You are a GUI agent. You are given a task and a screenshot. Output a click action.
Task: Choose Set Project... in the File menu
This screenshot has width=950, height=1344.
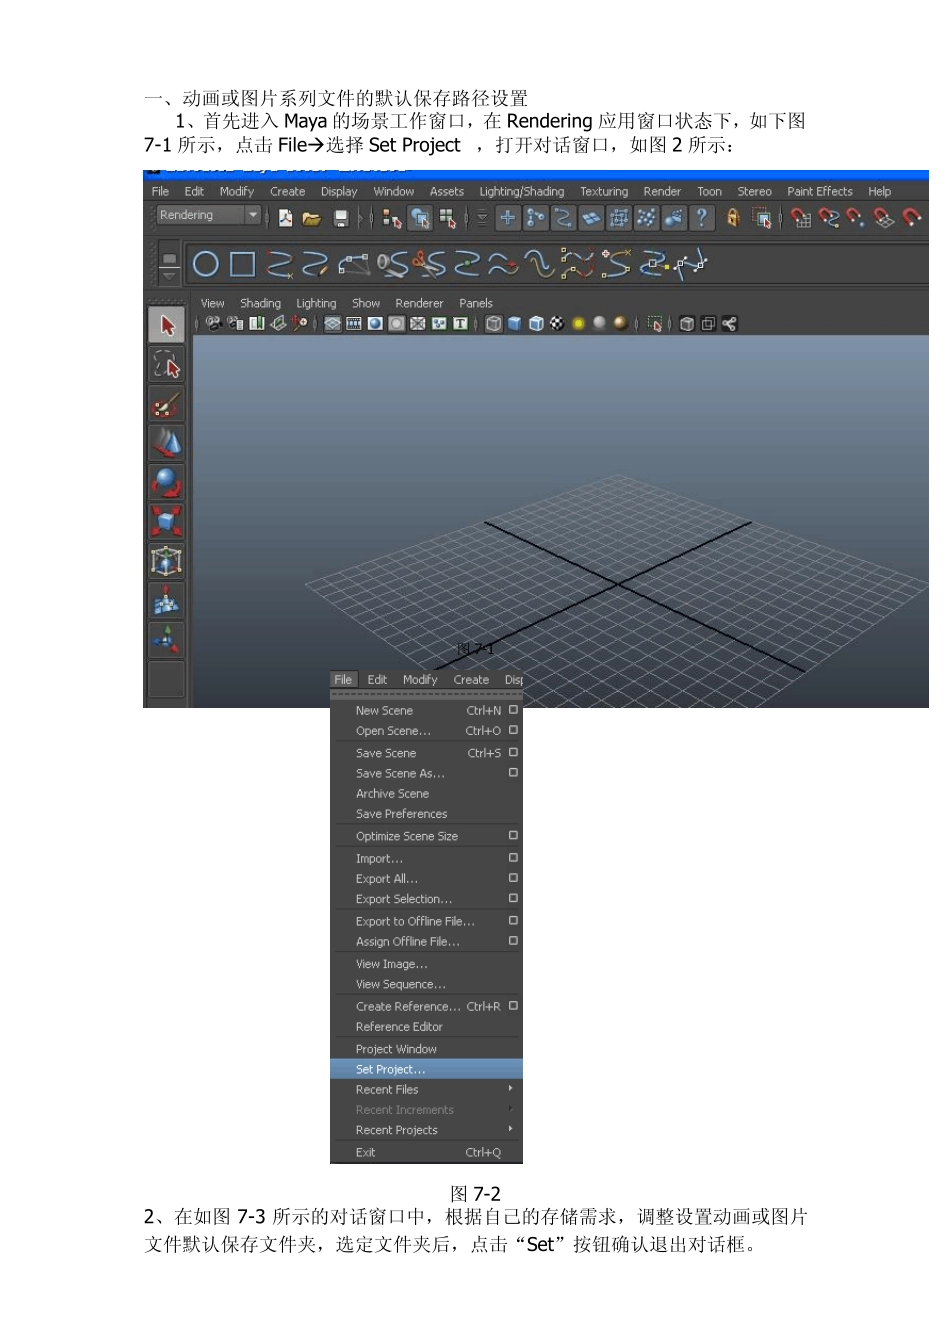pyautogui.click(x=426, y=1069)
